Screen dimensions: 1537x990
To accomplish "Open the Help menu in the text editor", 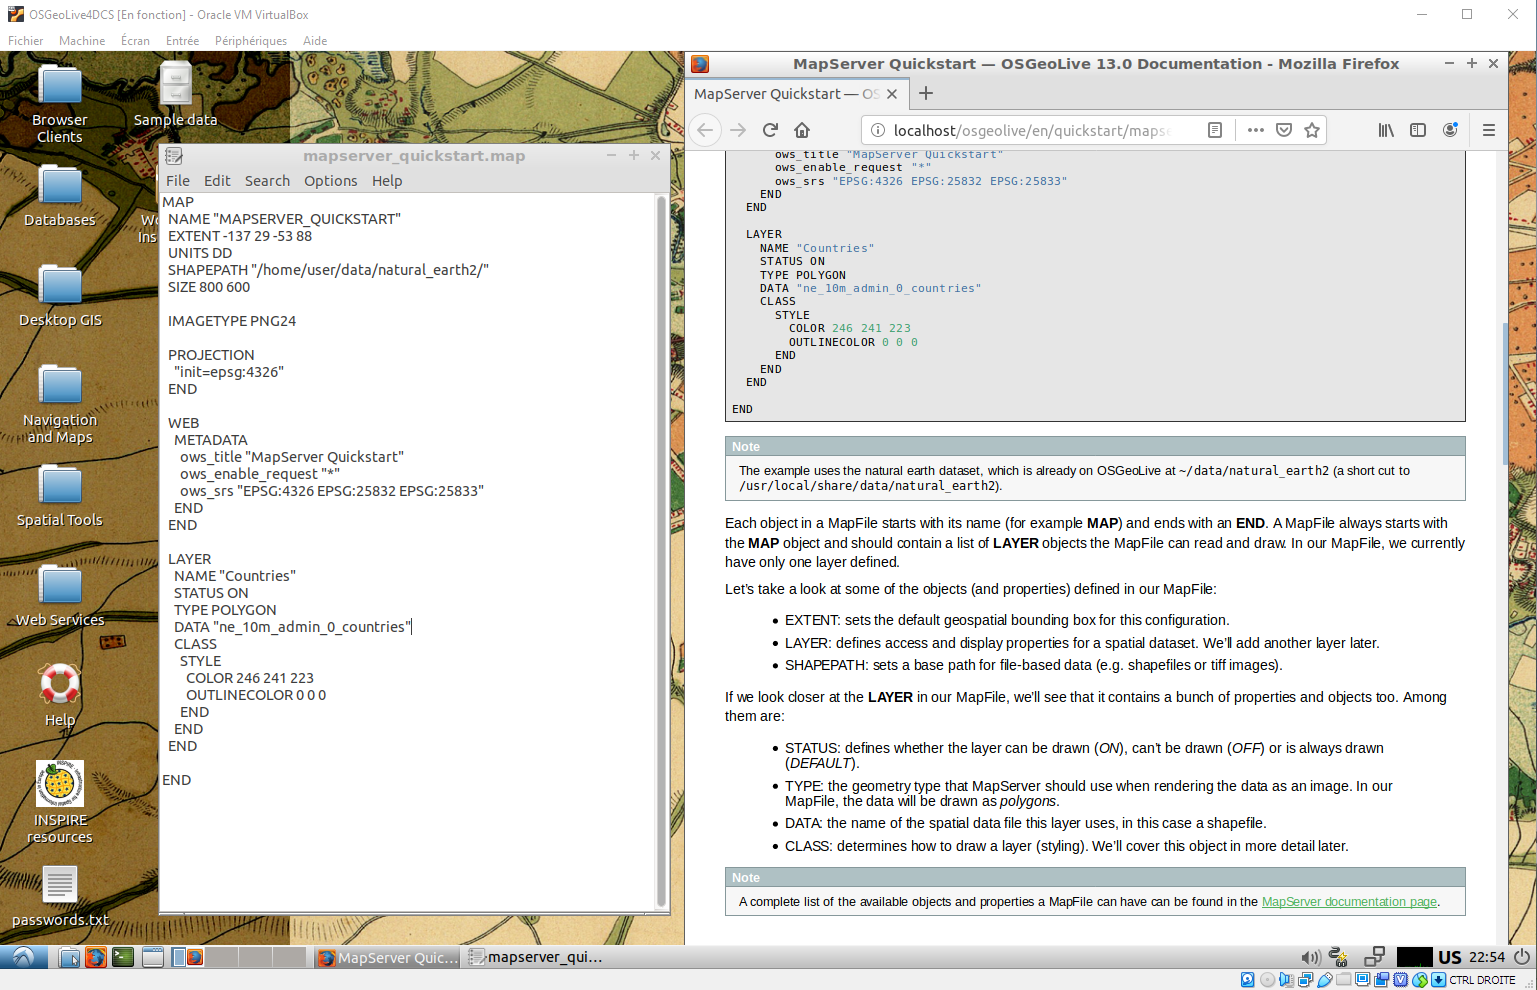I will click(387, 181).
